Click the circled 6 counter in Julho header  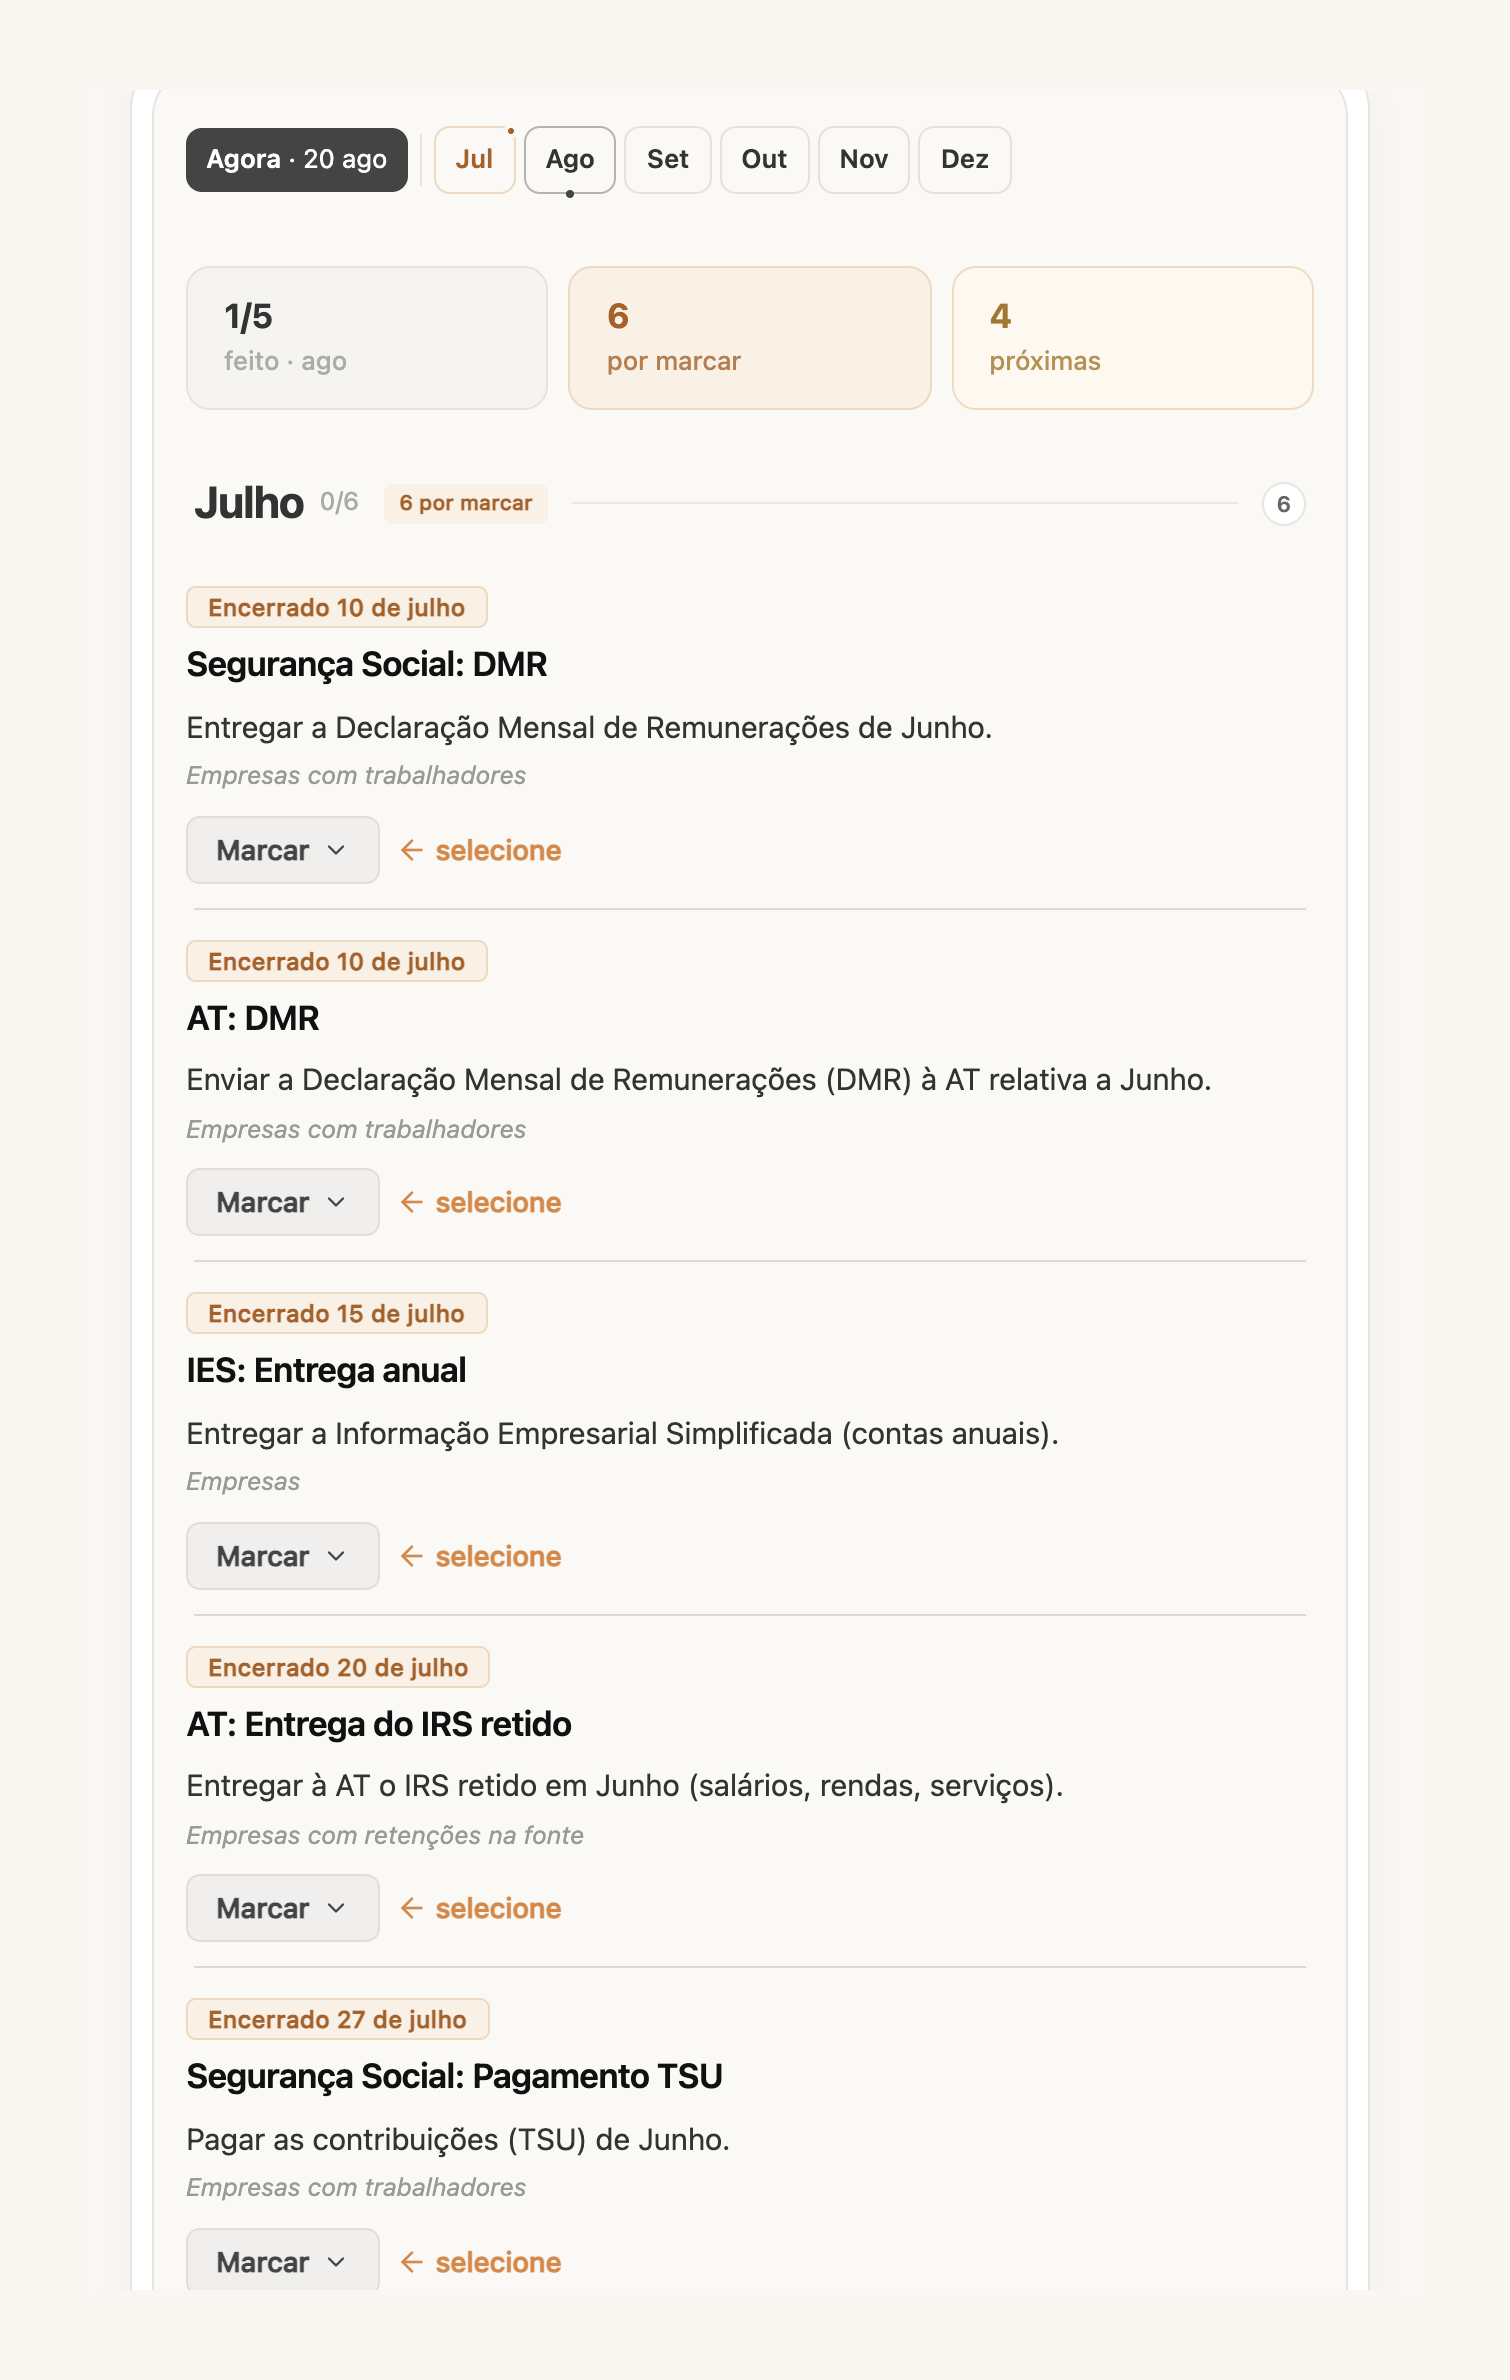pos(1284,504)
